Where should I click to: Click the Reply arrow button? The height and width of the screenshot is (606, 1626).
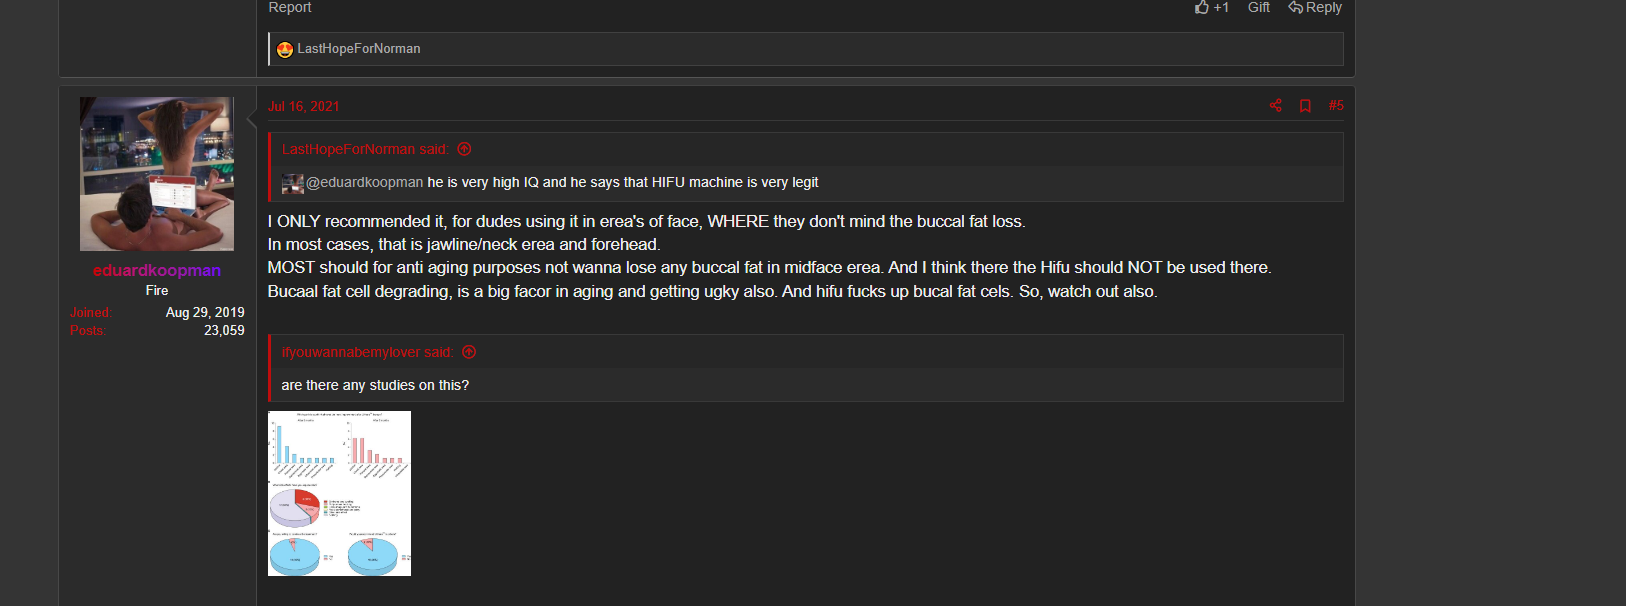pos(1315,7)
